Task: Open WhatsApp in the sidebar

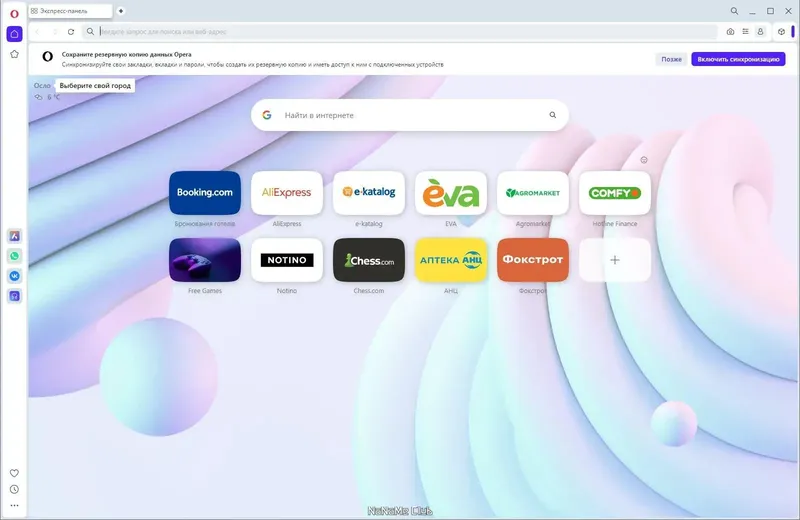Action: (14, 256)
